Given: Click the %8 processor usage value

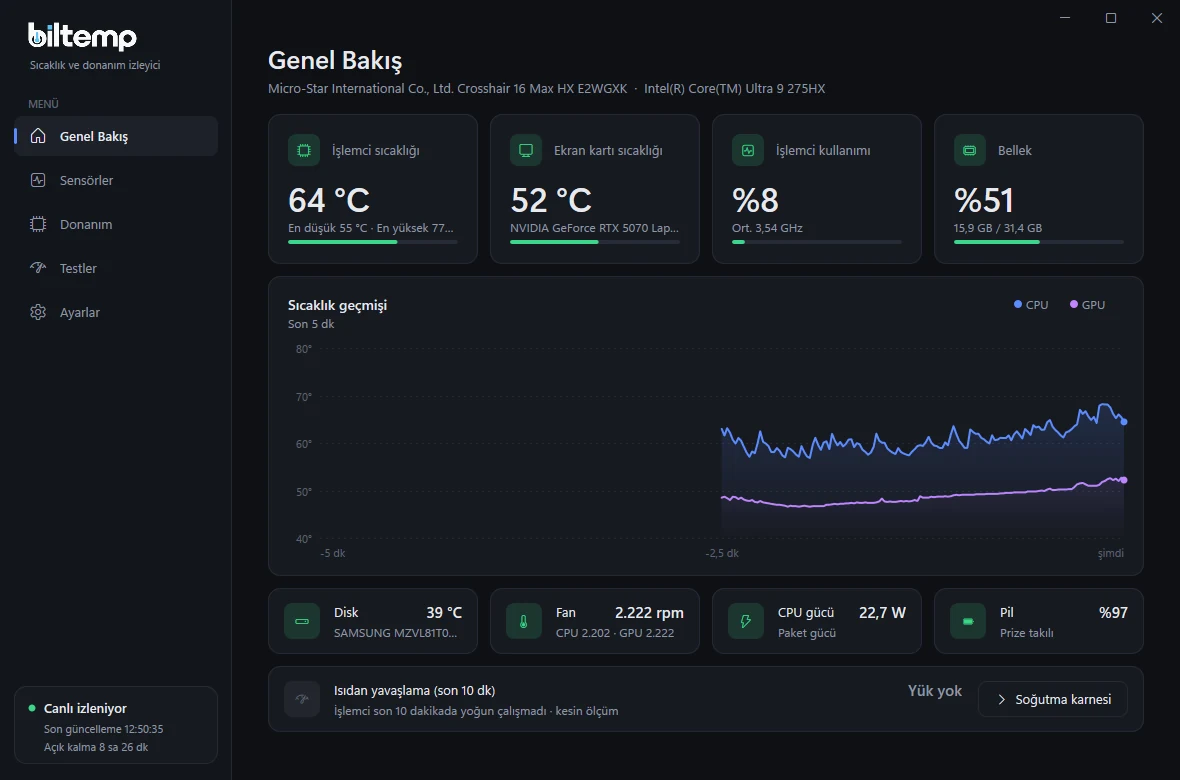Looking at the screenshot, I should coord(755,200).
